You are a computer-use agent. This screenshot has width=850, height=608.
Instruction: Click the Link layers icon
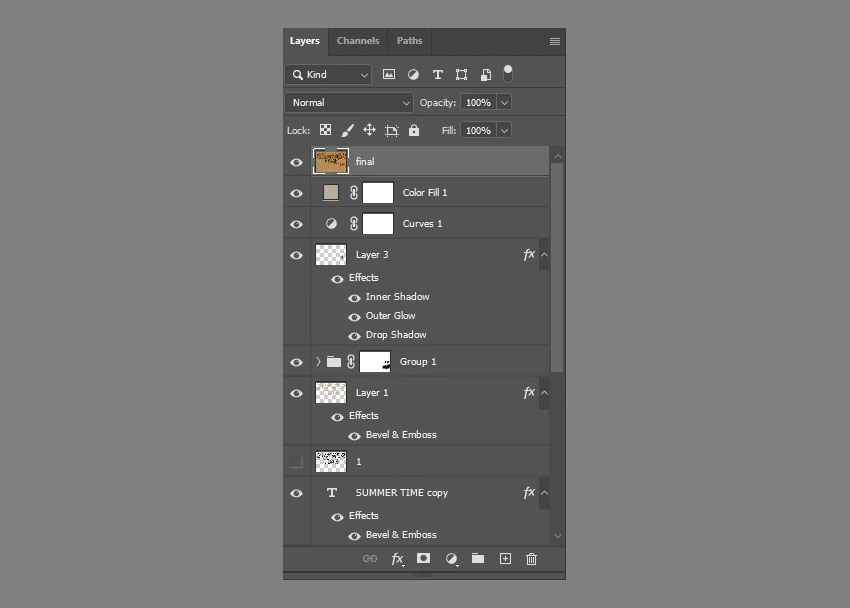(x=368, y=559)
